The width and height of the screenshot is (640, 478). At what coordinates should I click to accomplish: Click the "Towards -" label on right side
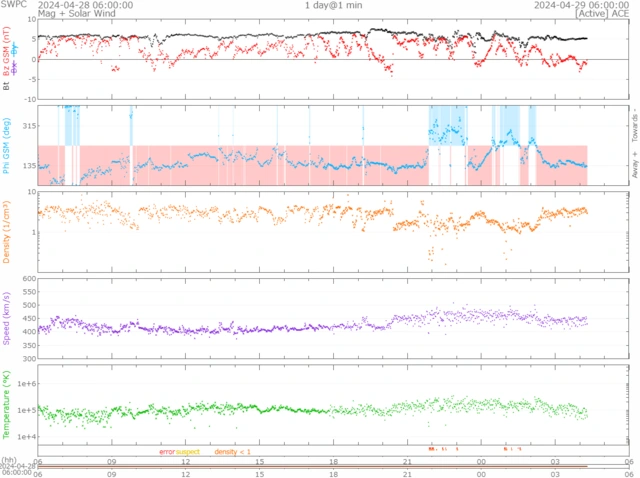tap(634, 124)
